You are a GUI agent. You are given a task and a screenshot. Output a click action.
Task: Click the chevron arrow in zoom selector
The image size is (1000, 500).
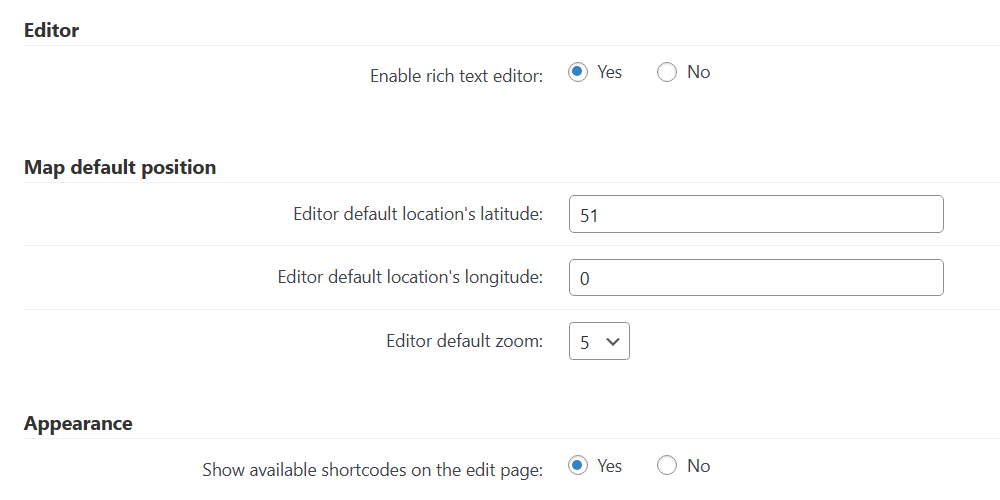613,342
